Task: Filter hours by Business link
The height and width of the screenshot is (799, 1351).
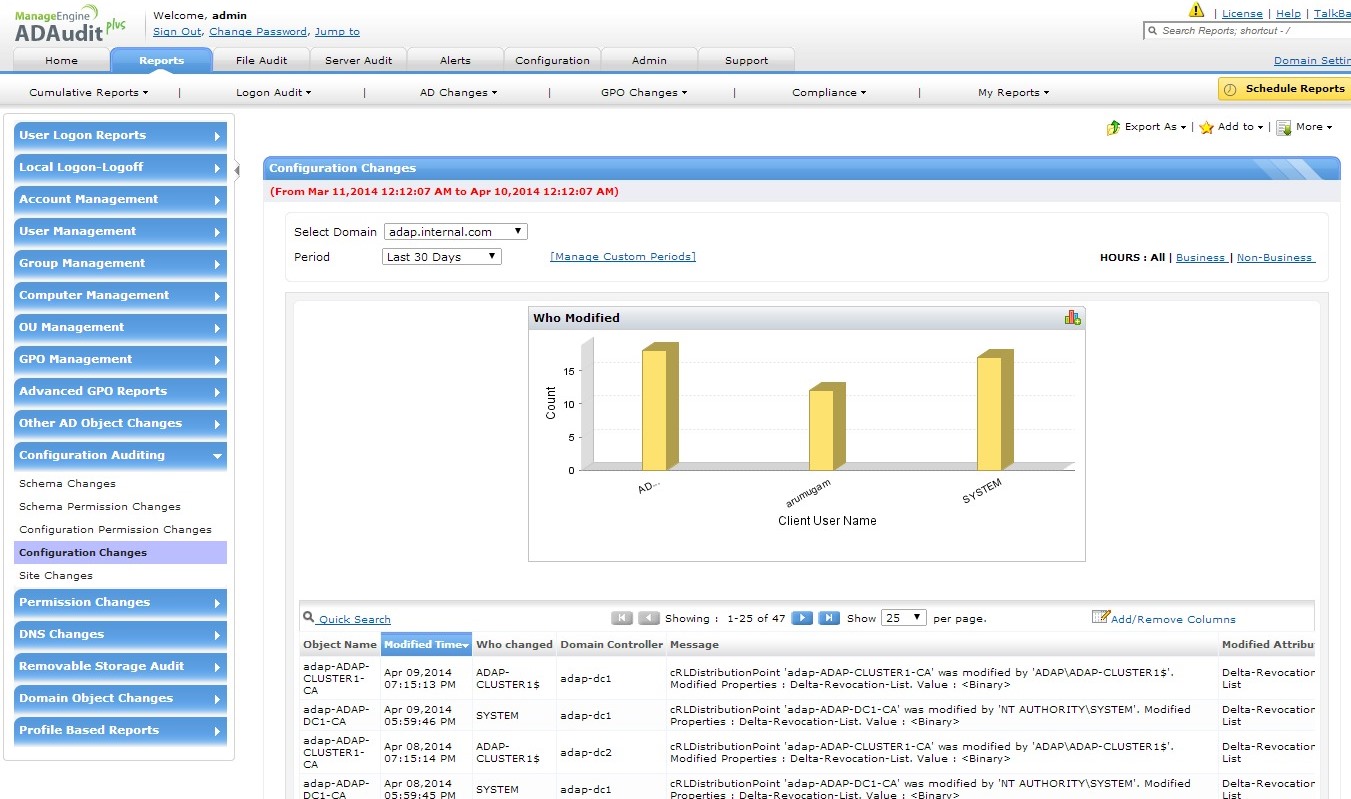Action: 1200,258
